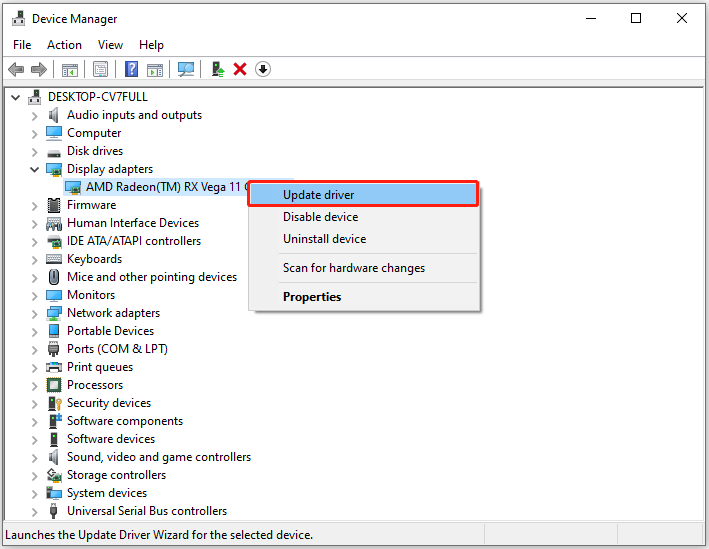This screenshot has width=709, height=549.
Task: Click the Properties sheet icon in toolbar
Action: [x=100, y=69]
